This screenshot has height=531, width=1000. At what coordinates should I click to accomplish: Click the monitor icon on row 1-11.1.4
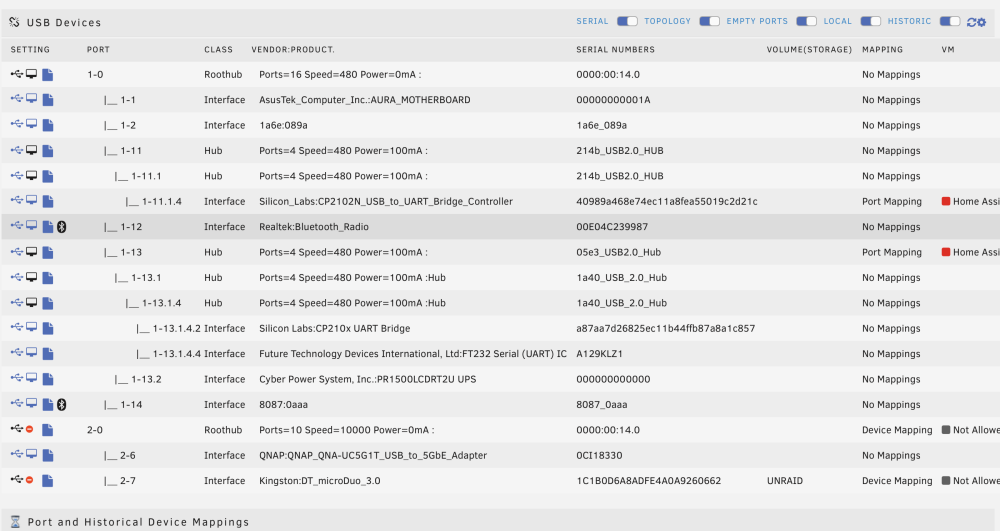pyautogui.click(x=31, y=201)
